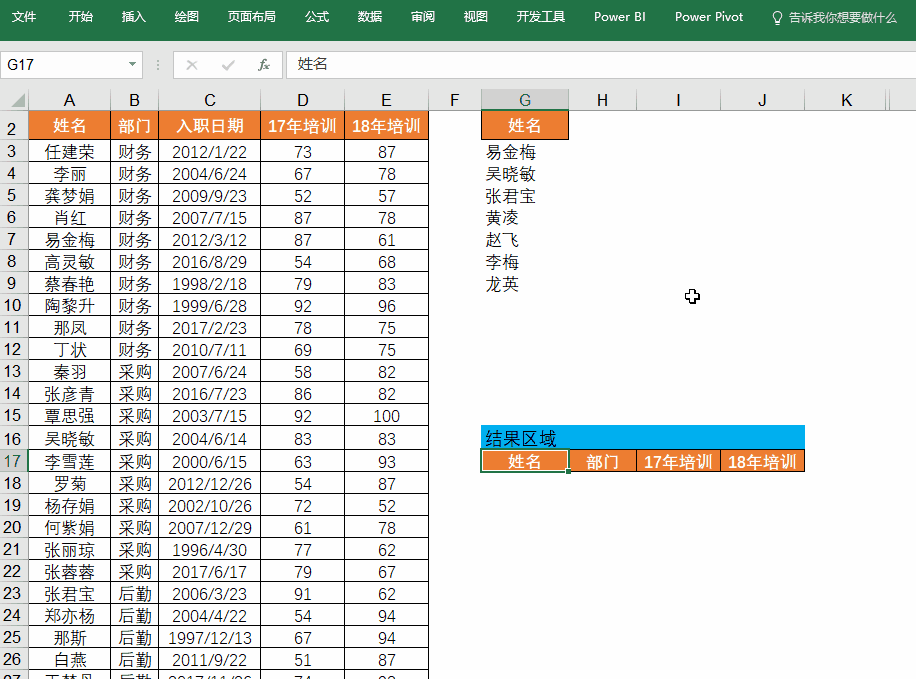This screenshot has height=679, width=916.
Task: Click the Name Box showing G17
Action: 60,64
